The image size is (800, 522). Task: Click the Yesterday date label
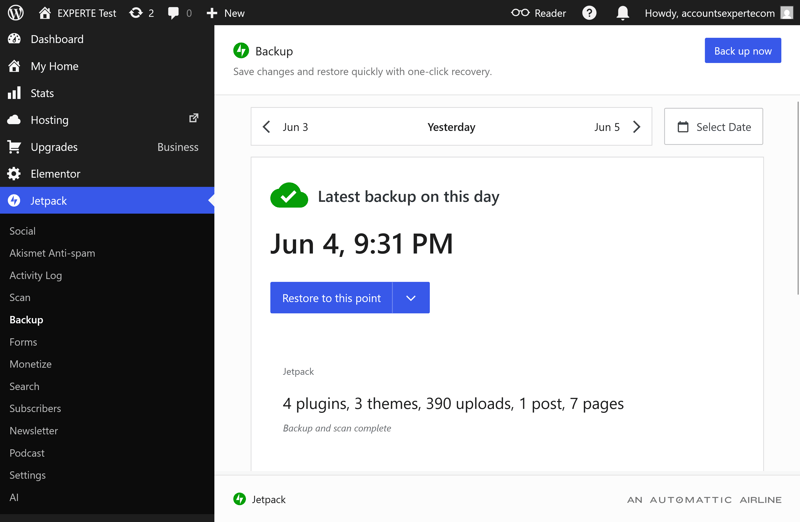coord(451,127)
